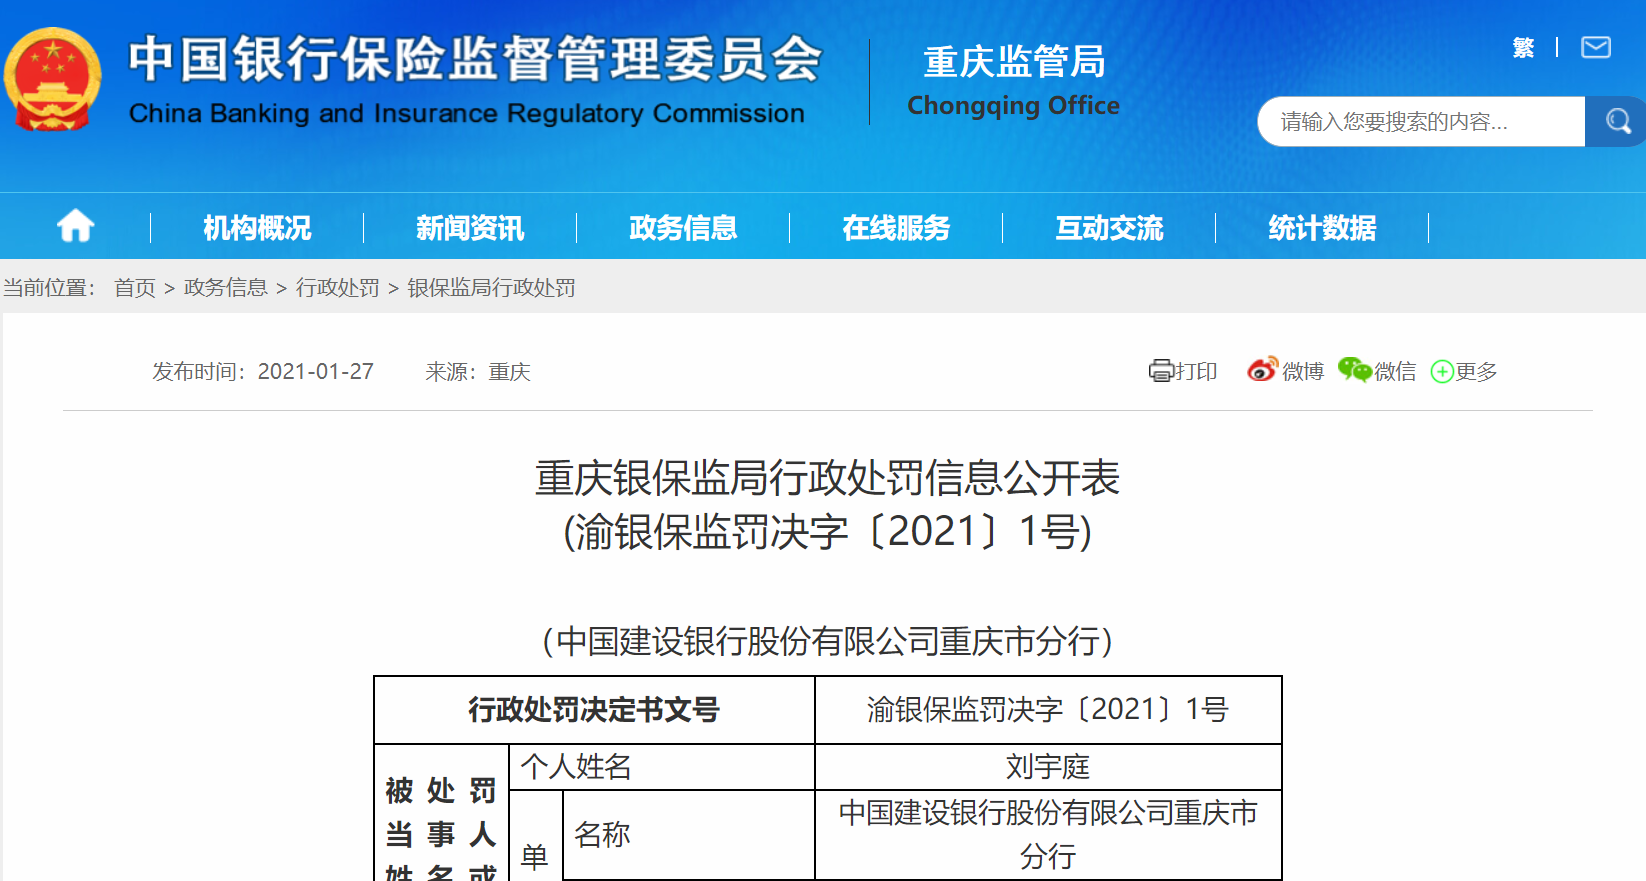Open the 新闻资讯 menu
Screen dimensions: 1646x881
click(470, 228)
